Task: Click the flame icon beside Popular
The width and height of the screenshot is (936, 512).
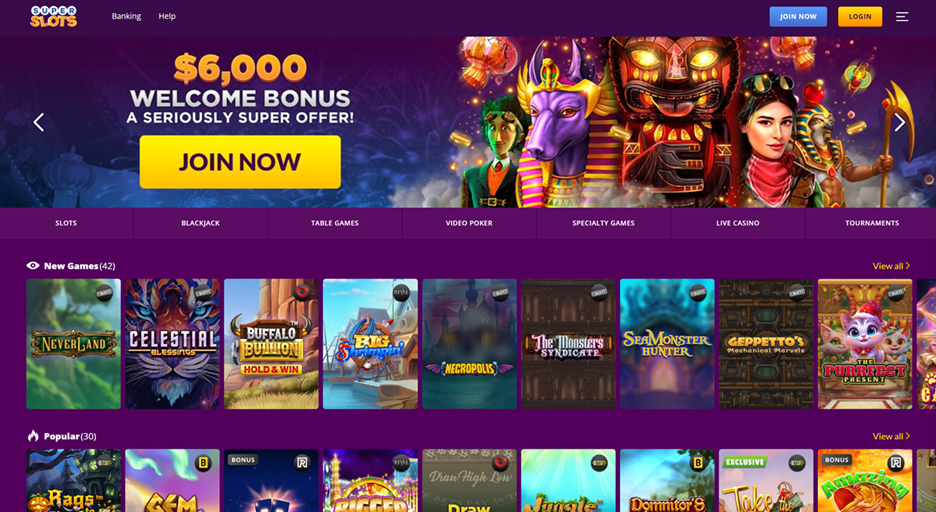Action: (33, 436)
